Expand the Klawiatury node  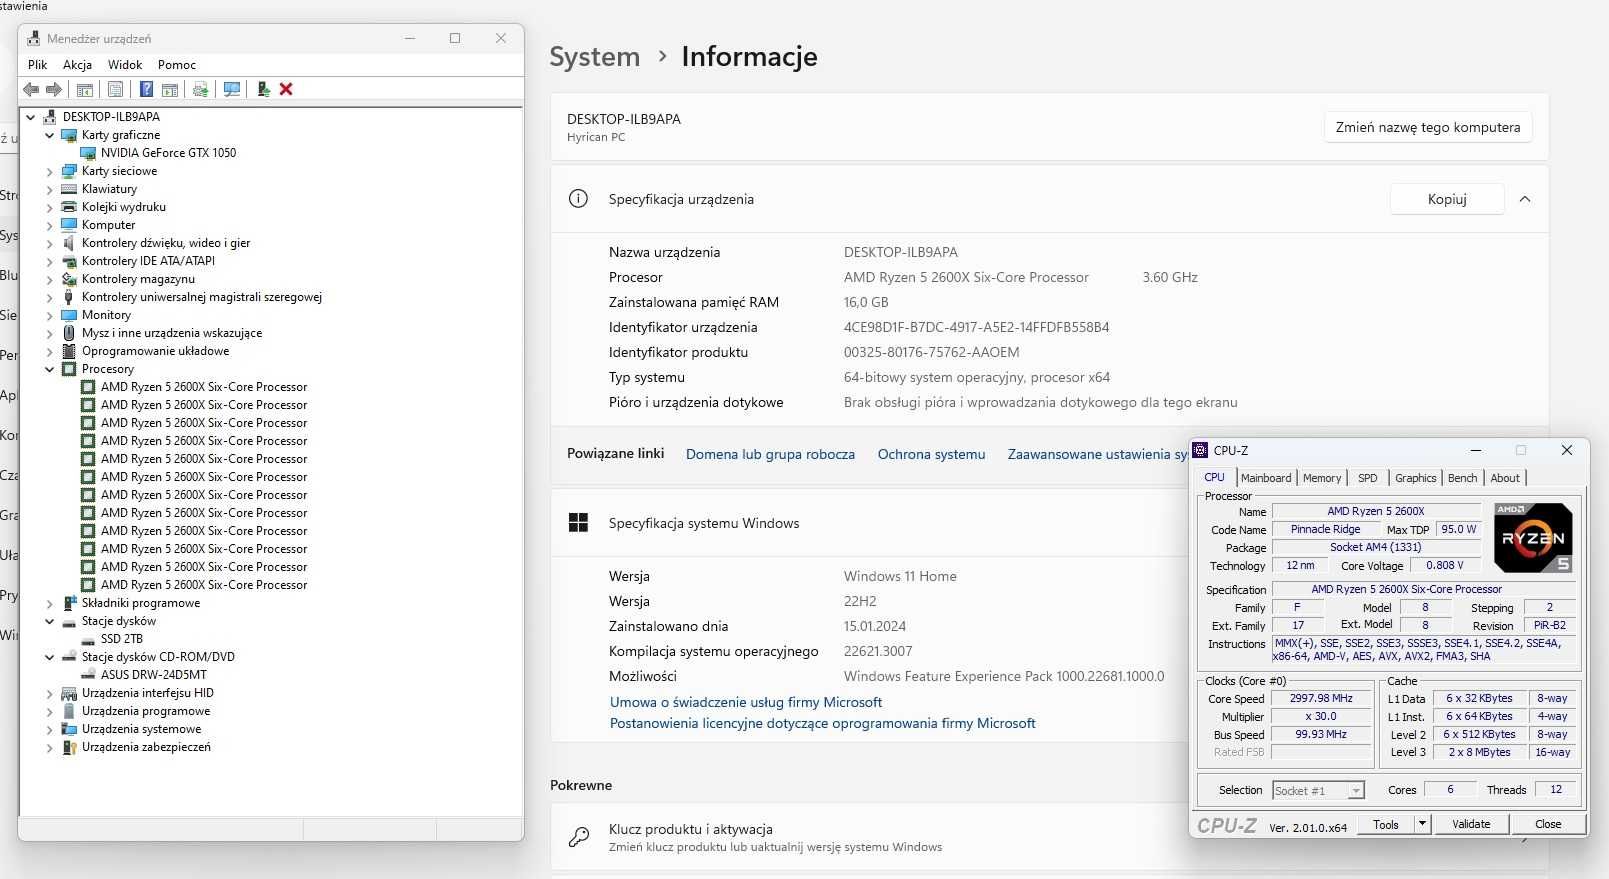pos(49,189)
